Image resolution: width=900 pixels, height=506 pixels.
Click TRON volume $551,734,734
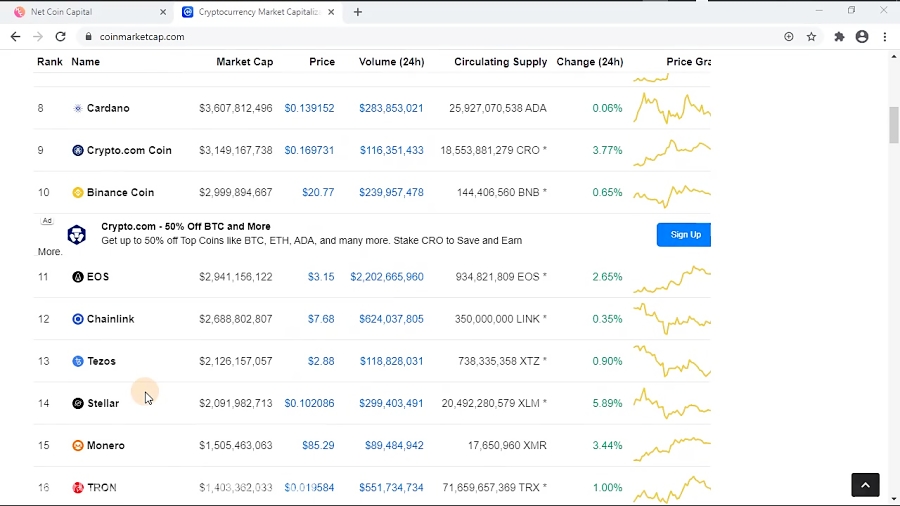pos(391,488)
